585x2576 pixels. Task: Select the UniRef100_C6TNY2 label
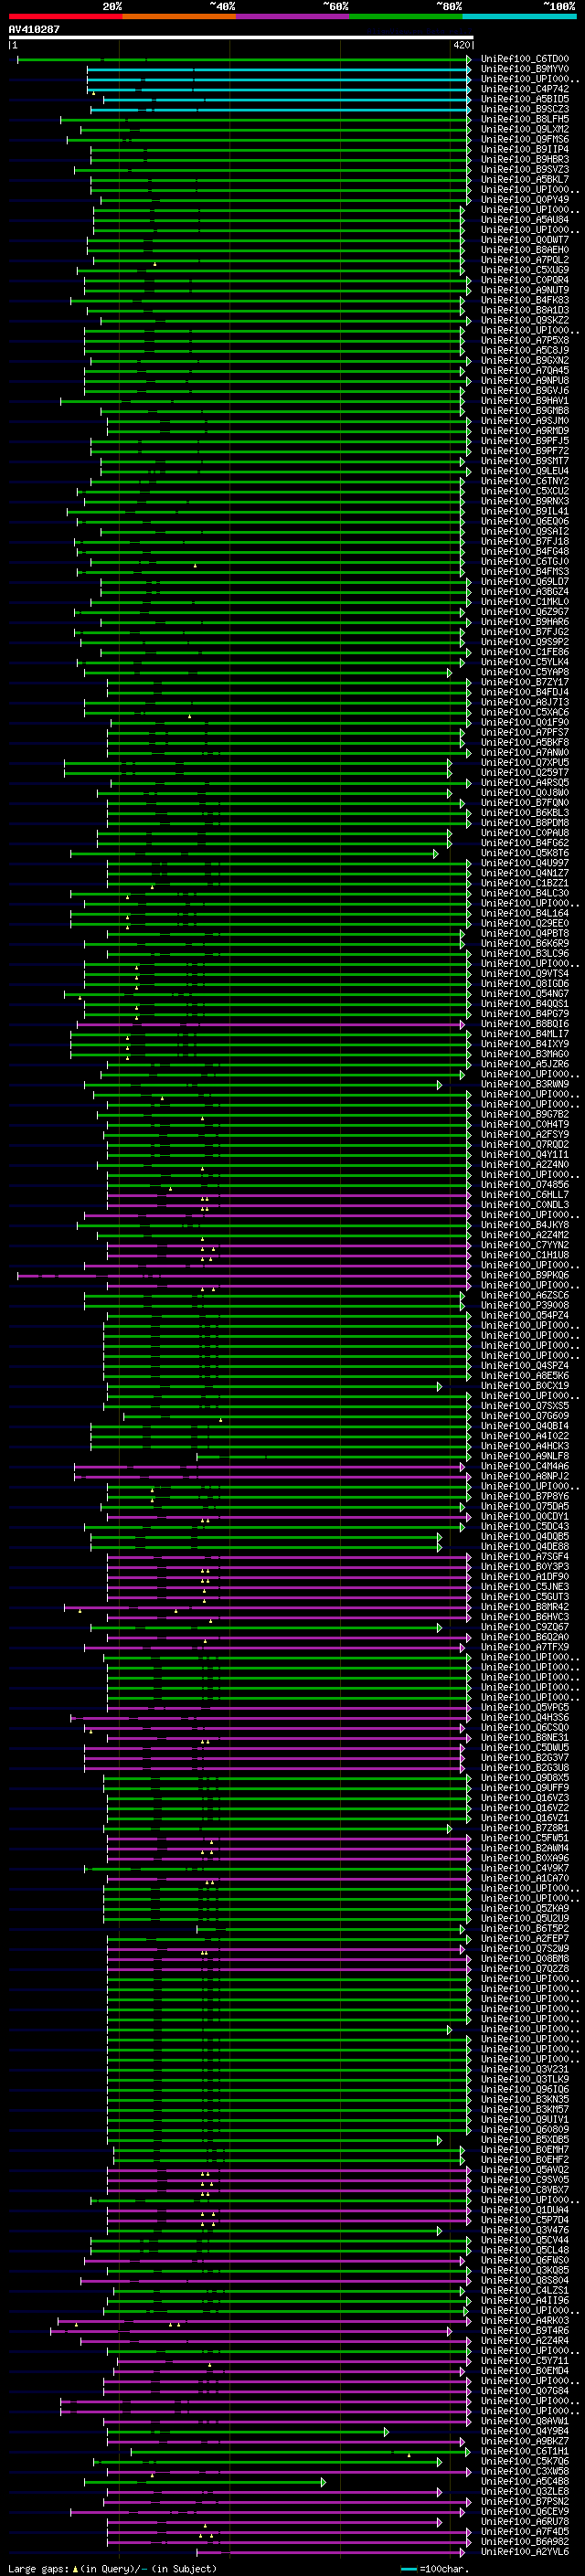click(525, 481)
